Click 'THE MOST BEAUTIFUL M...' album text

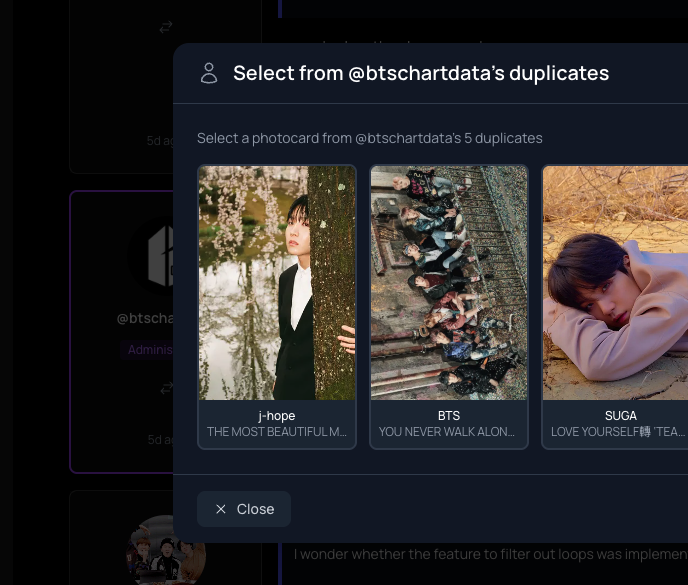click(x=277, y=432)
